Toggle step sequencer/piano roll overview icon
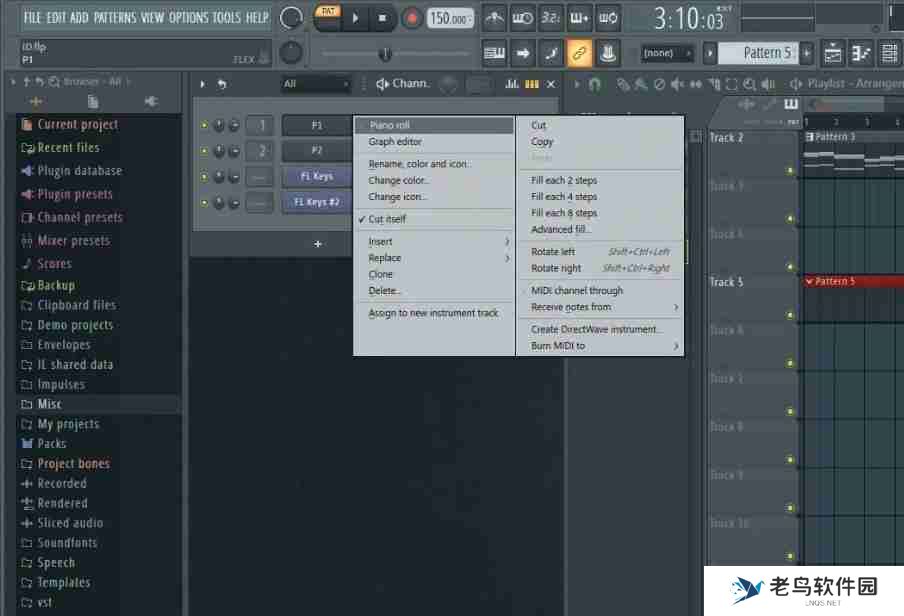904x616 pixels. pos(532,84)
